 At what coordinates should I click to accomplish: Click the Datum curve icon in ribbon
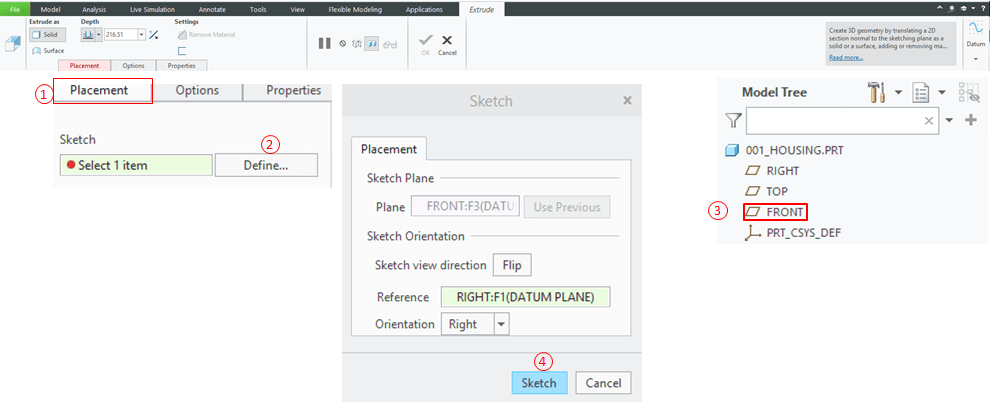tap(976, 29)
